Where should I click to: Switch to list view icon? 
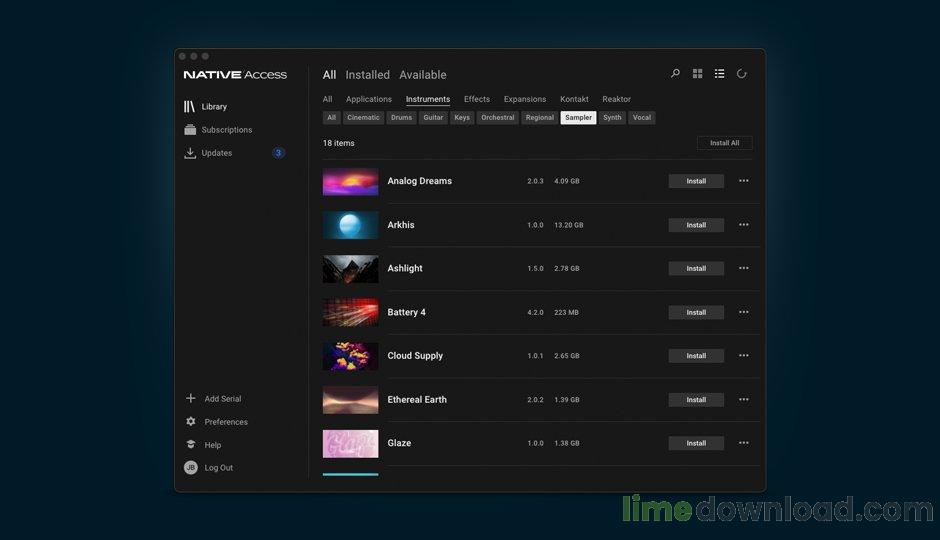click(x=719, y=74)
